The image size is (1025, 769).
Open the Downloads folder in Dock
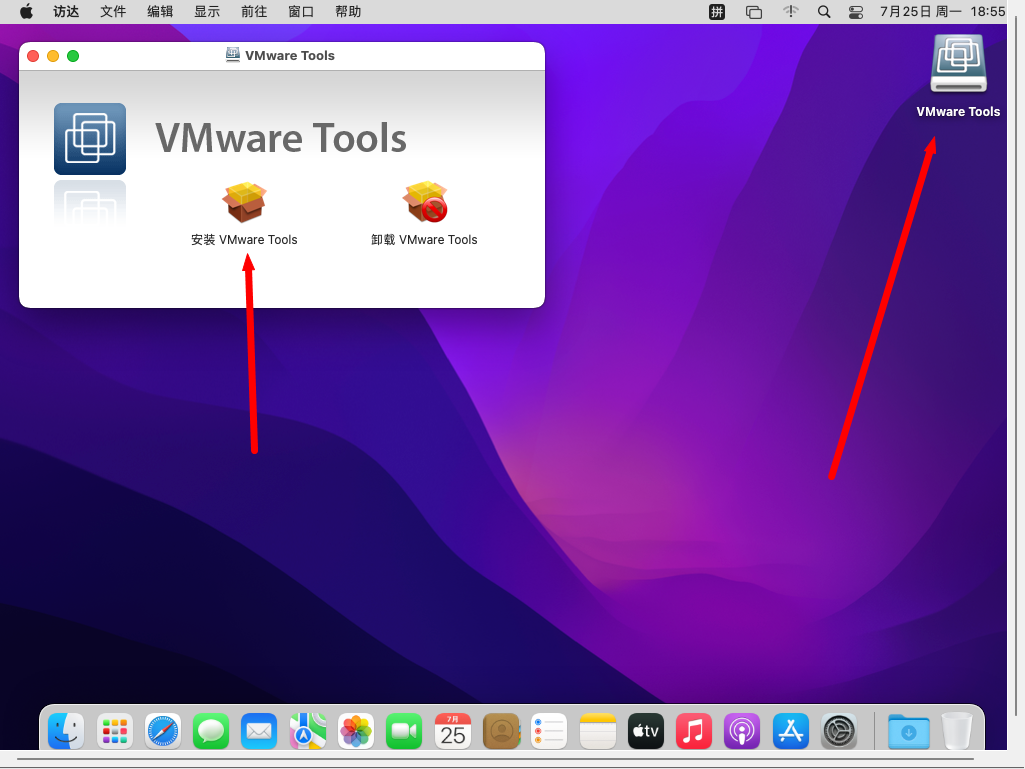tap(909, 731)
